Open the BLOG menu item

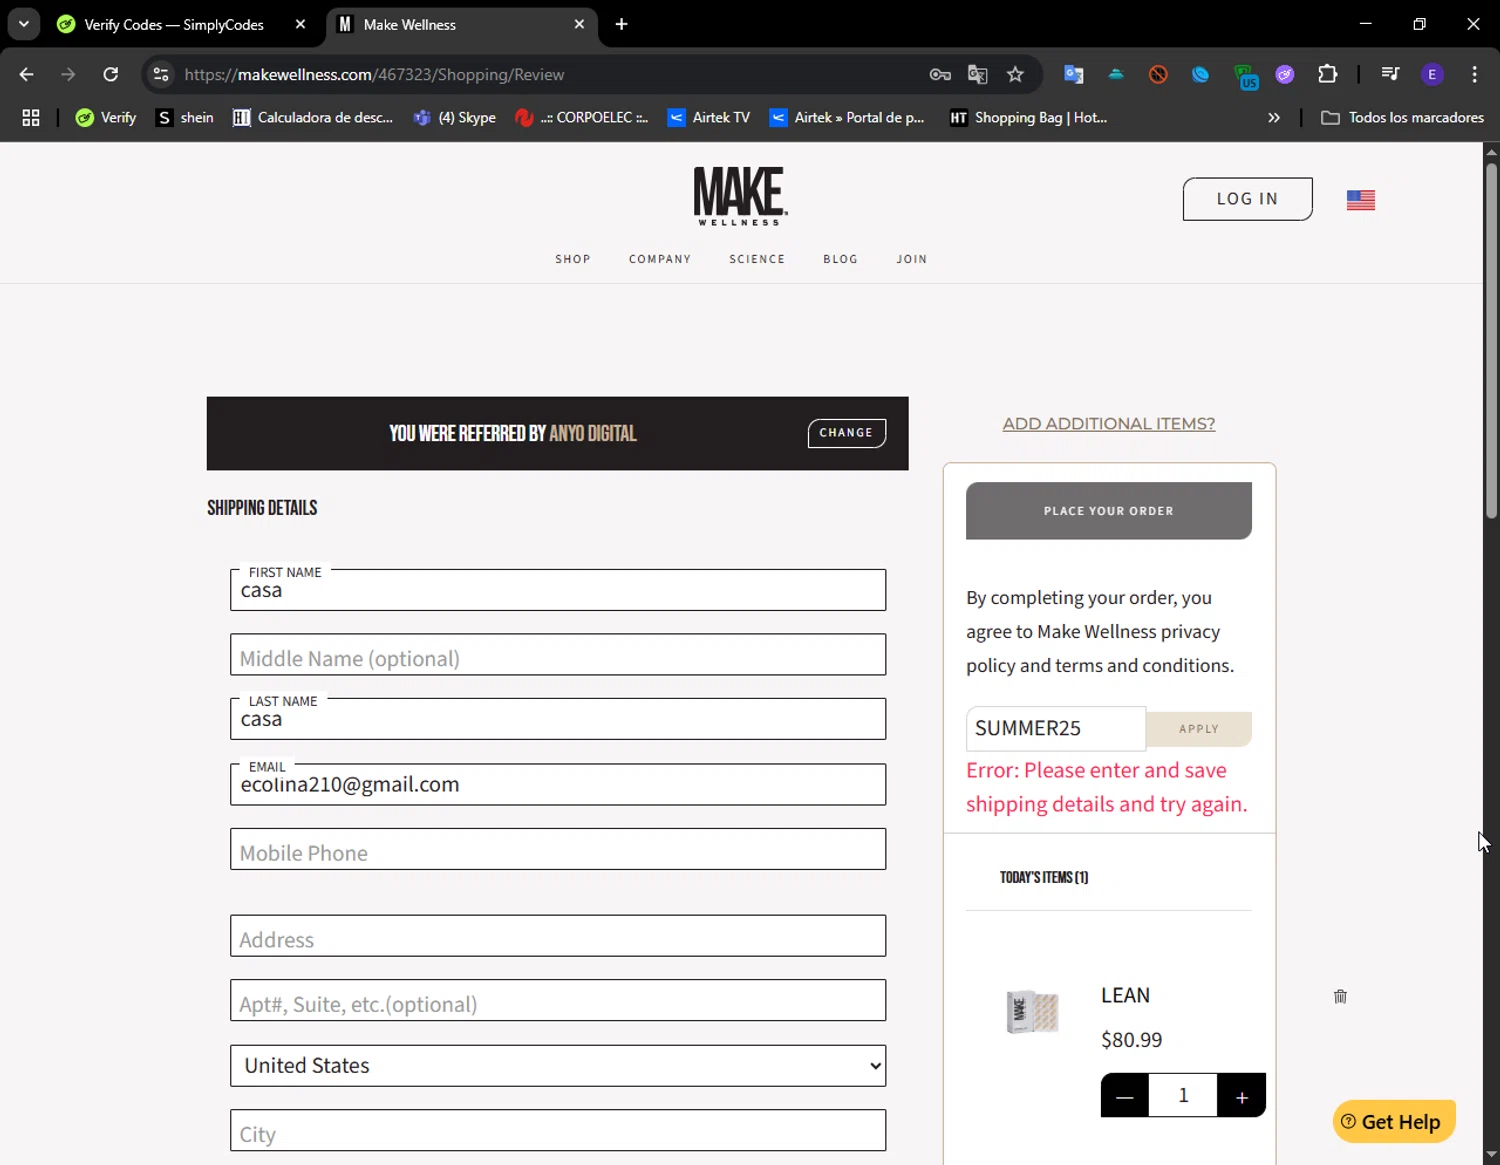[841, 259]
